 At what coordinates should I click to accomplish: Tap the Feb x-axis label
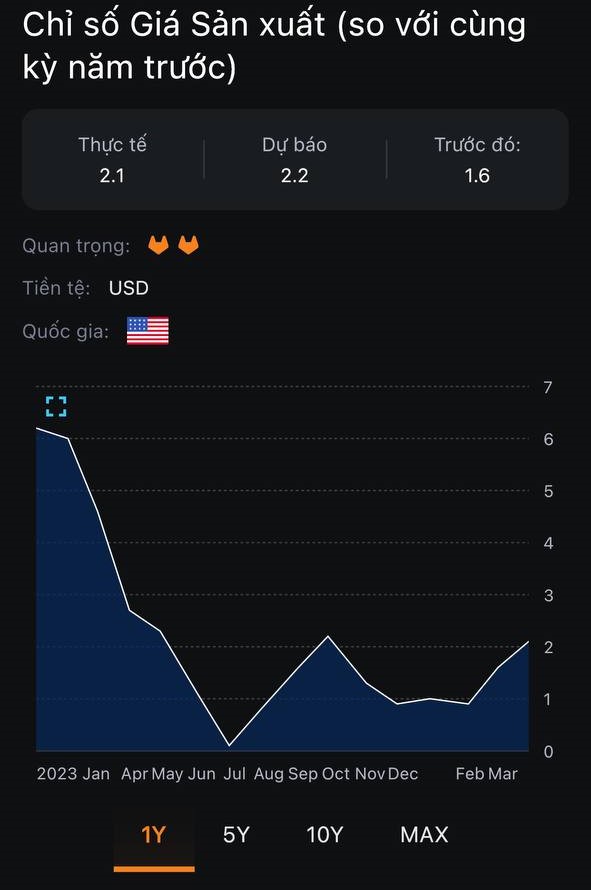coord(470,774)
